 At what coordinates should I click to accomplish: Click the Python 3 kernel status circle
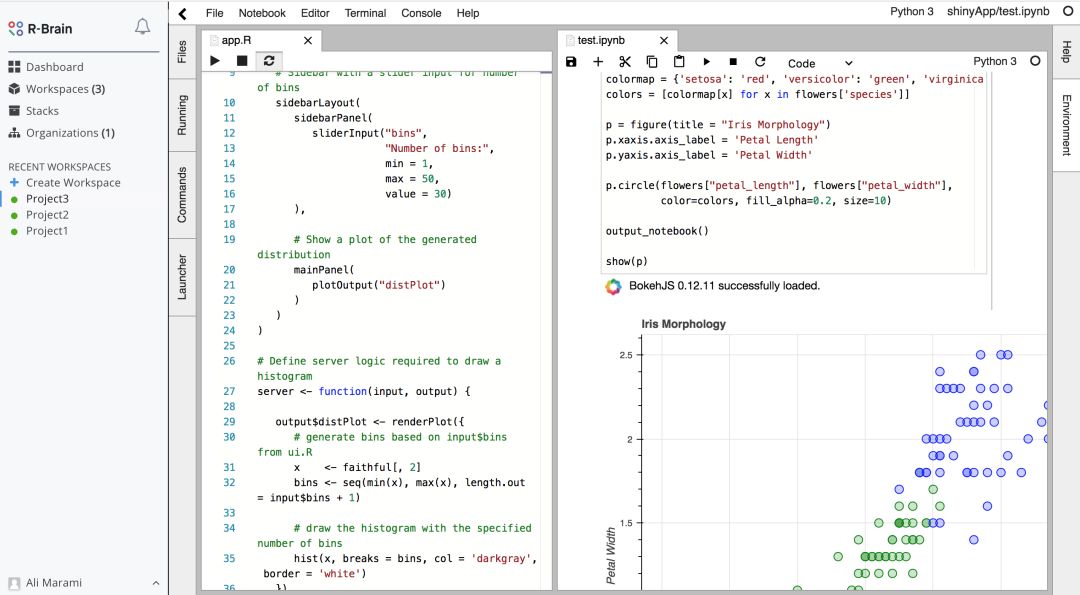click(x=1035, y=61)
